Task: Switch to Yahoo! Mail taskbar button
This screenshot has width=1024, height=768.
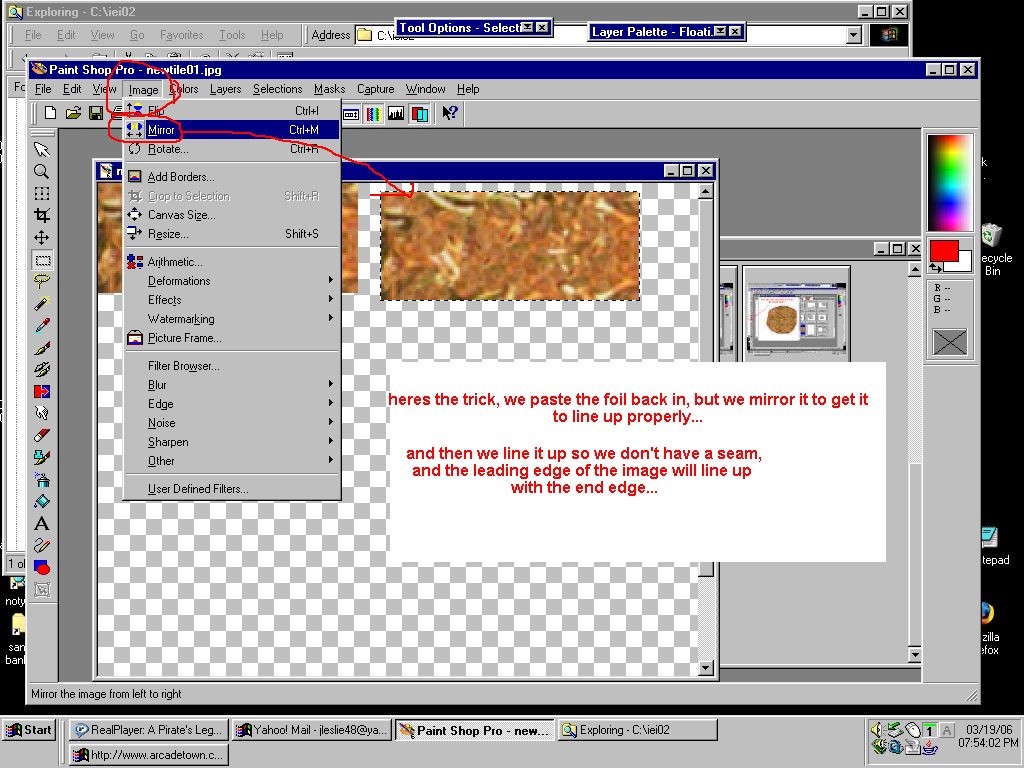Action: (x=312, y=730)
